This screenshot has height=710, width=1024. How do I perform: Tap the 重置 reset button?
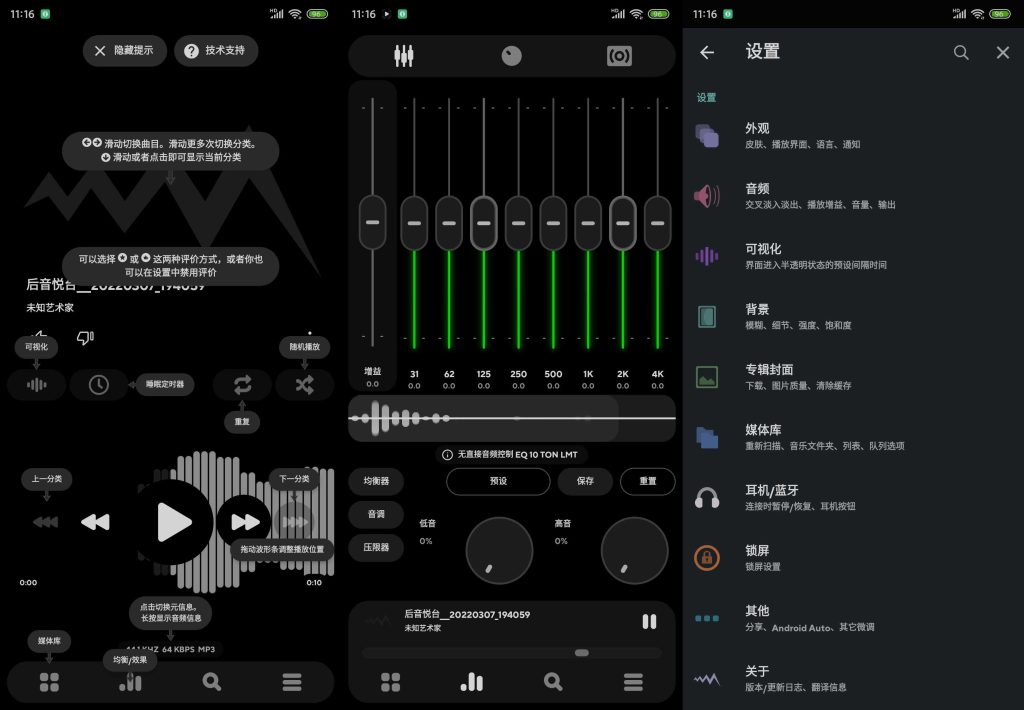[648, 481]
